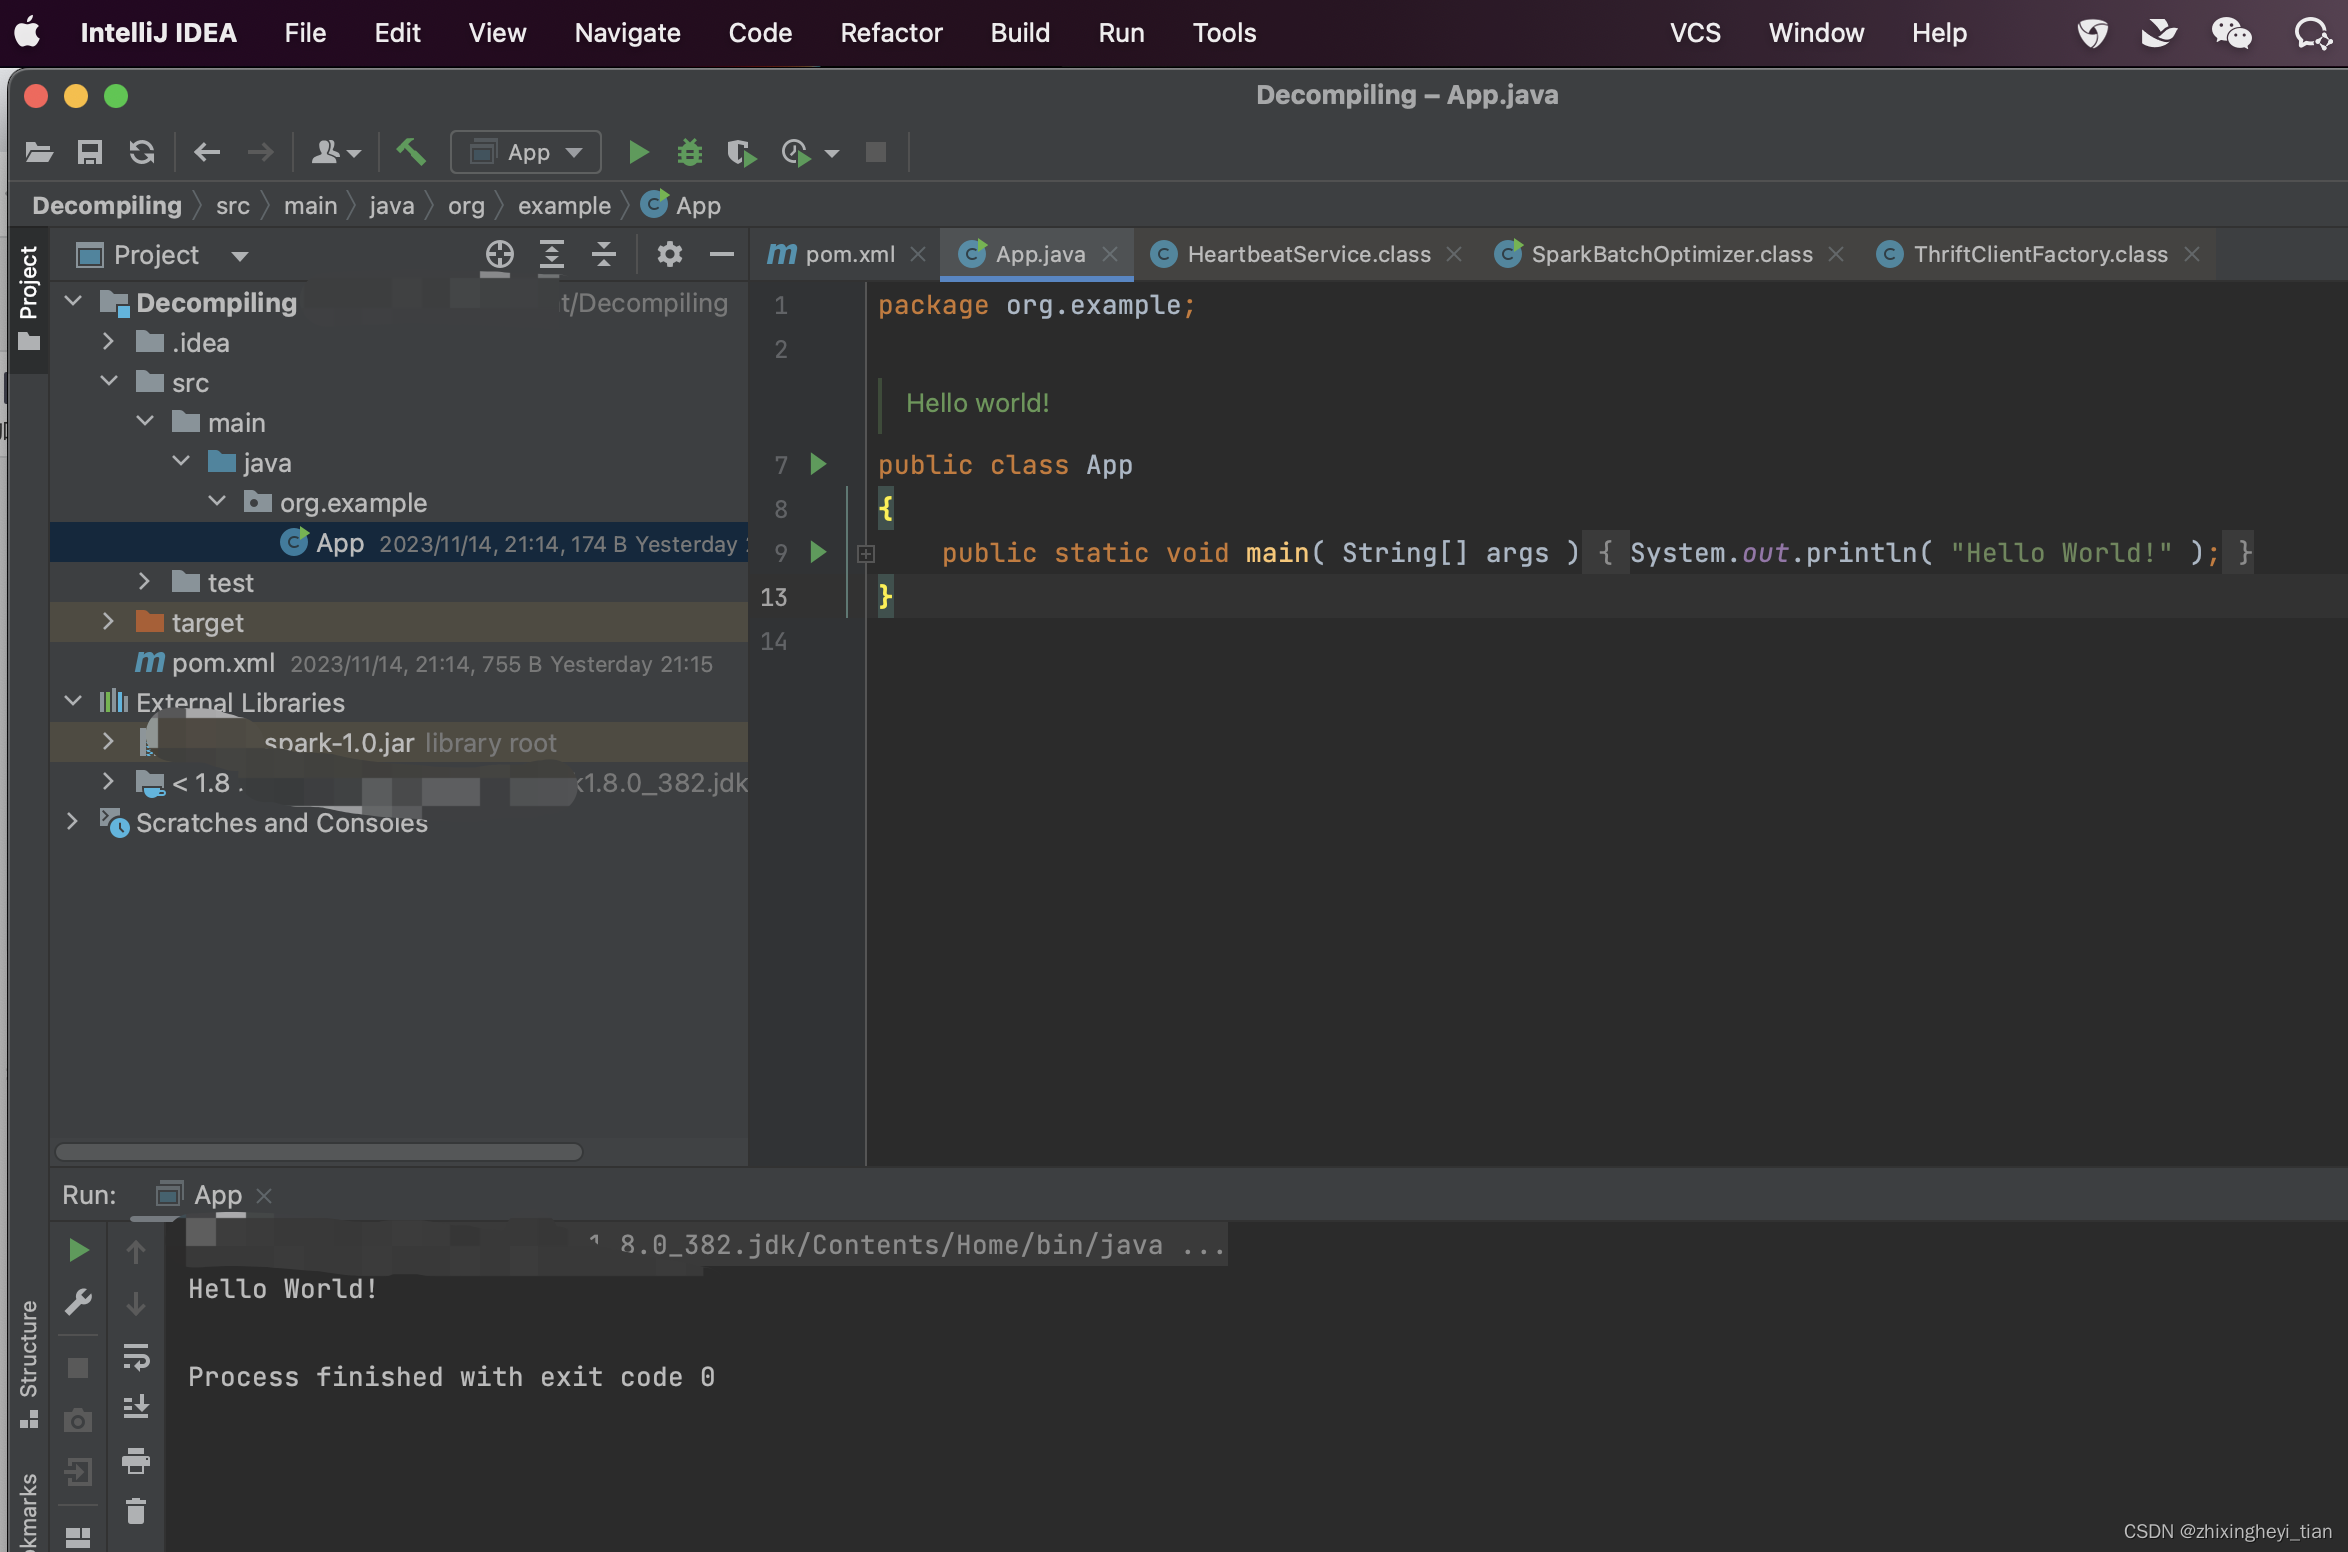Navigate back with the left arrow
Viewport: 2348px width, 1552px height.
pyautogui.click(x=207, y=152)
